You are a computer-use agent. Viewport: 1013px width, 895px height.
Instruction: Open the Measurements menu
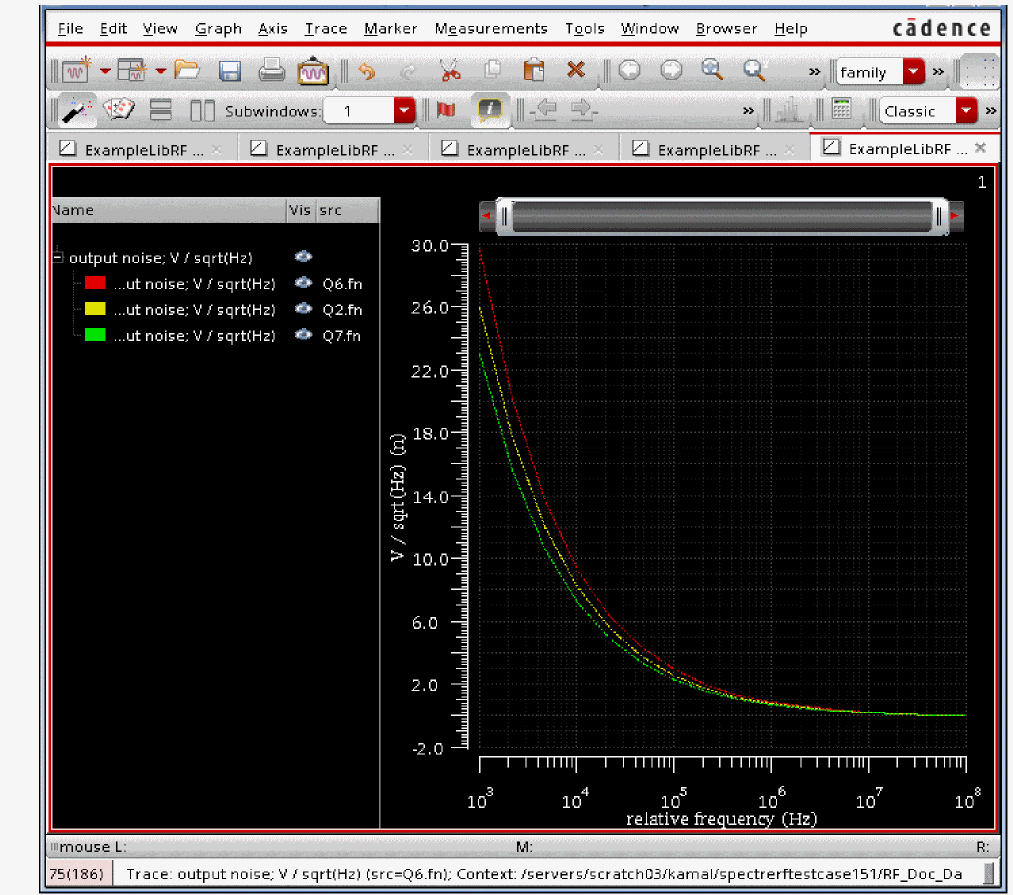click(x=491, y=29)
